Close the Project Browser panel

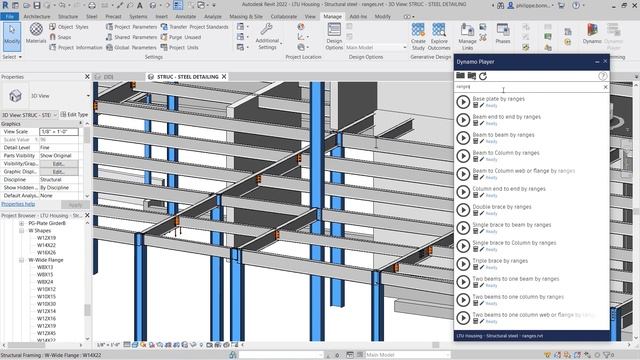87,215
